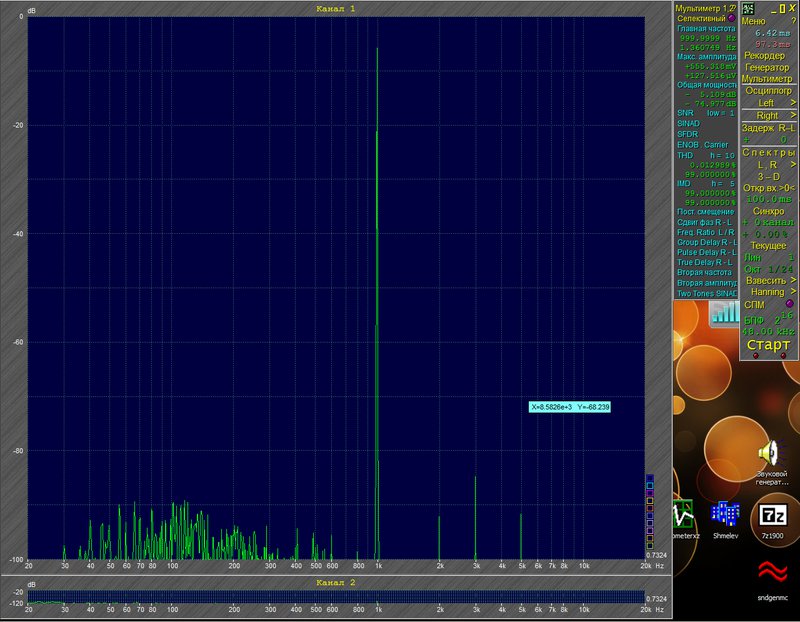Image resolution: width=800 pixels, height=622 pixels.
Task: Click the БПФ 2^16 size setting
Action: (x=768, y=319)
